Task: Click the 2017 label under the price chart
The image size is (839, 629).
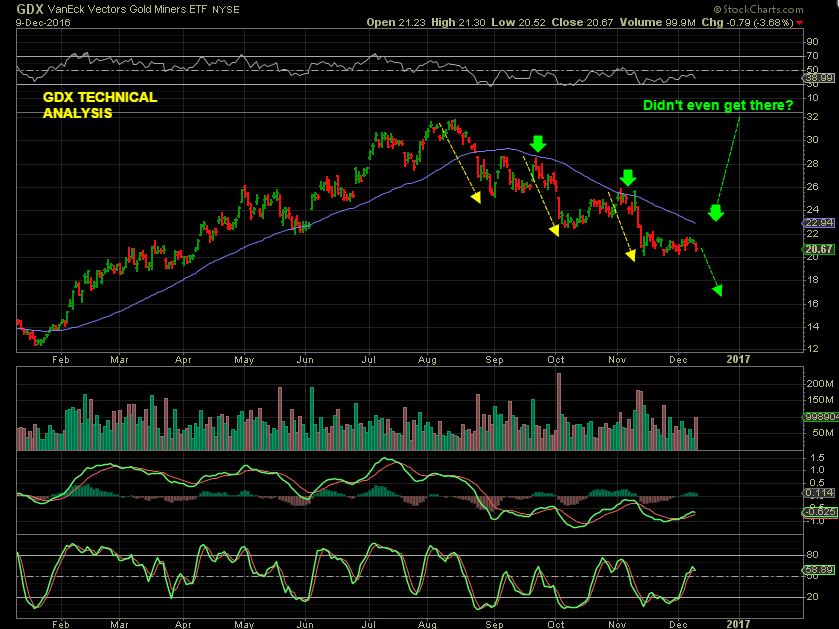Action: (738, 359)
